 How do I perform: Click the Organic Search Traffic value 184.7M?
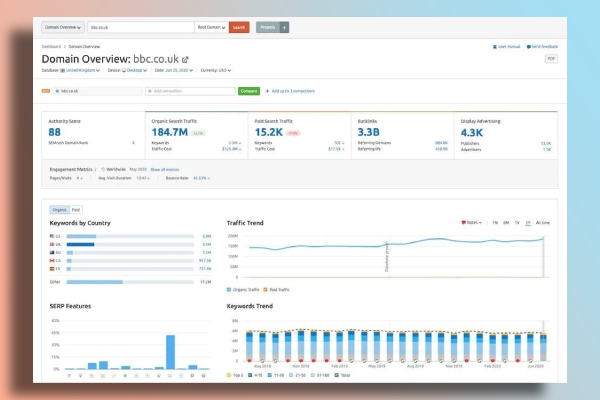170,132
